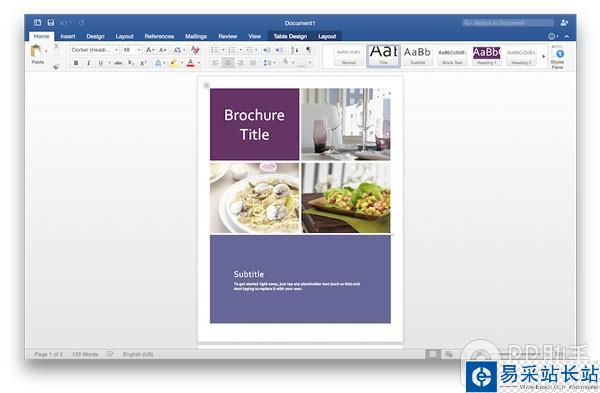600x393 pixels.
Task: Toggle underline formatting
Action: (101, 63)
